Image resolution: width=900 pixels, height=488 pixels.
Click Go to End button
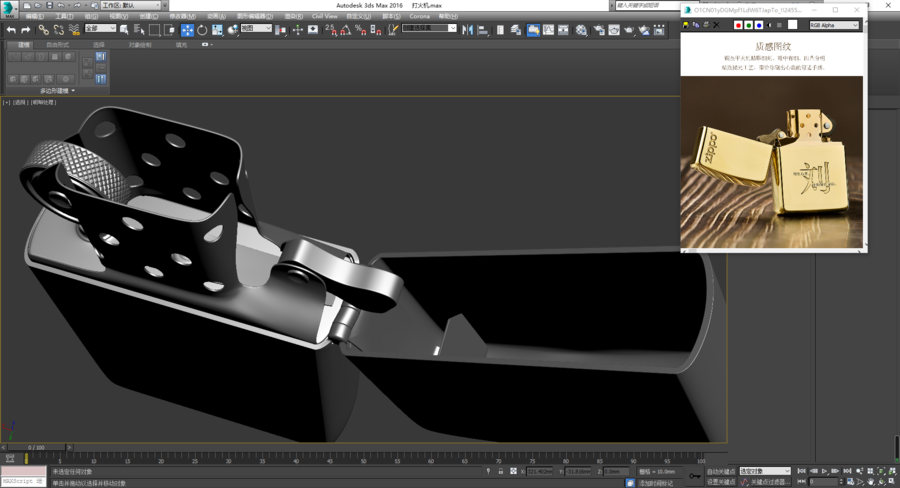[x=847, y=471]
